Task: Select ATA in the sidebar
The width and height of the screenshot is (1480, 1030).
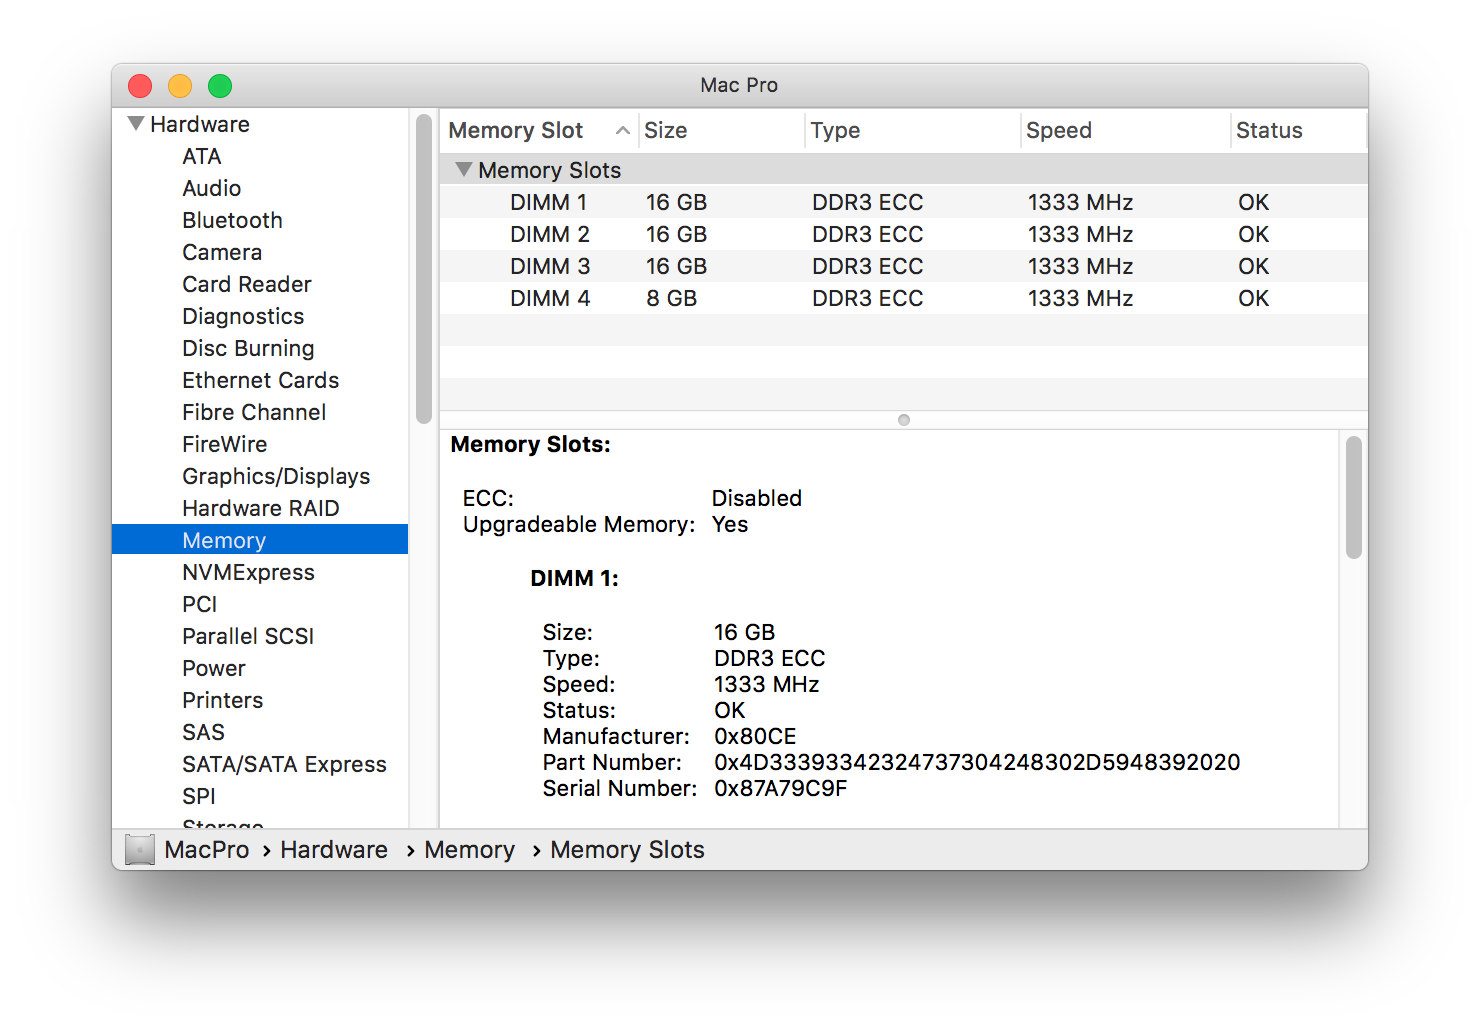Action: (x=202, y=156)
